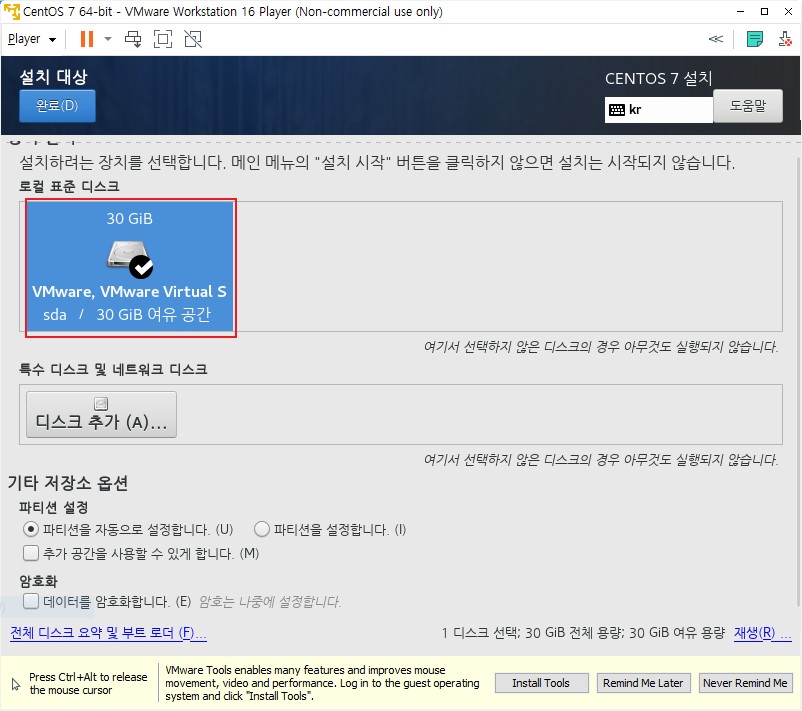The image size is (802, 711).
Task: Select automatic partitioning radio button (U)
Action: (x=31, y=529)
